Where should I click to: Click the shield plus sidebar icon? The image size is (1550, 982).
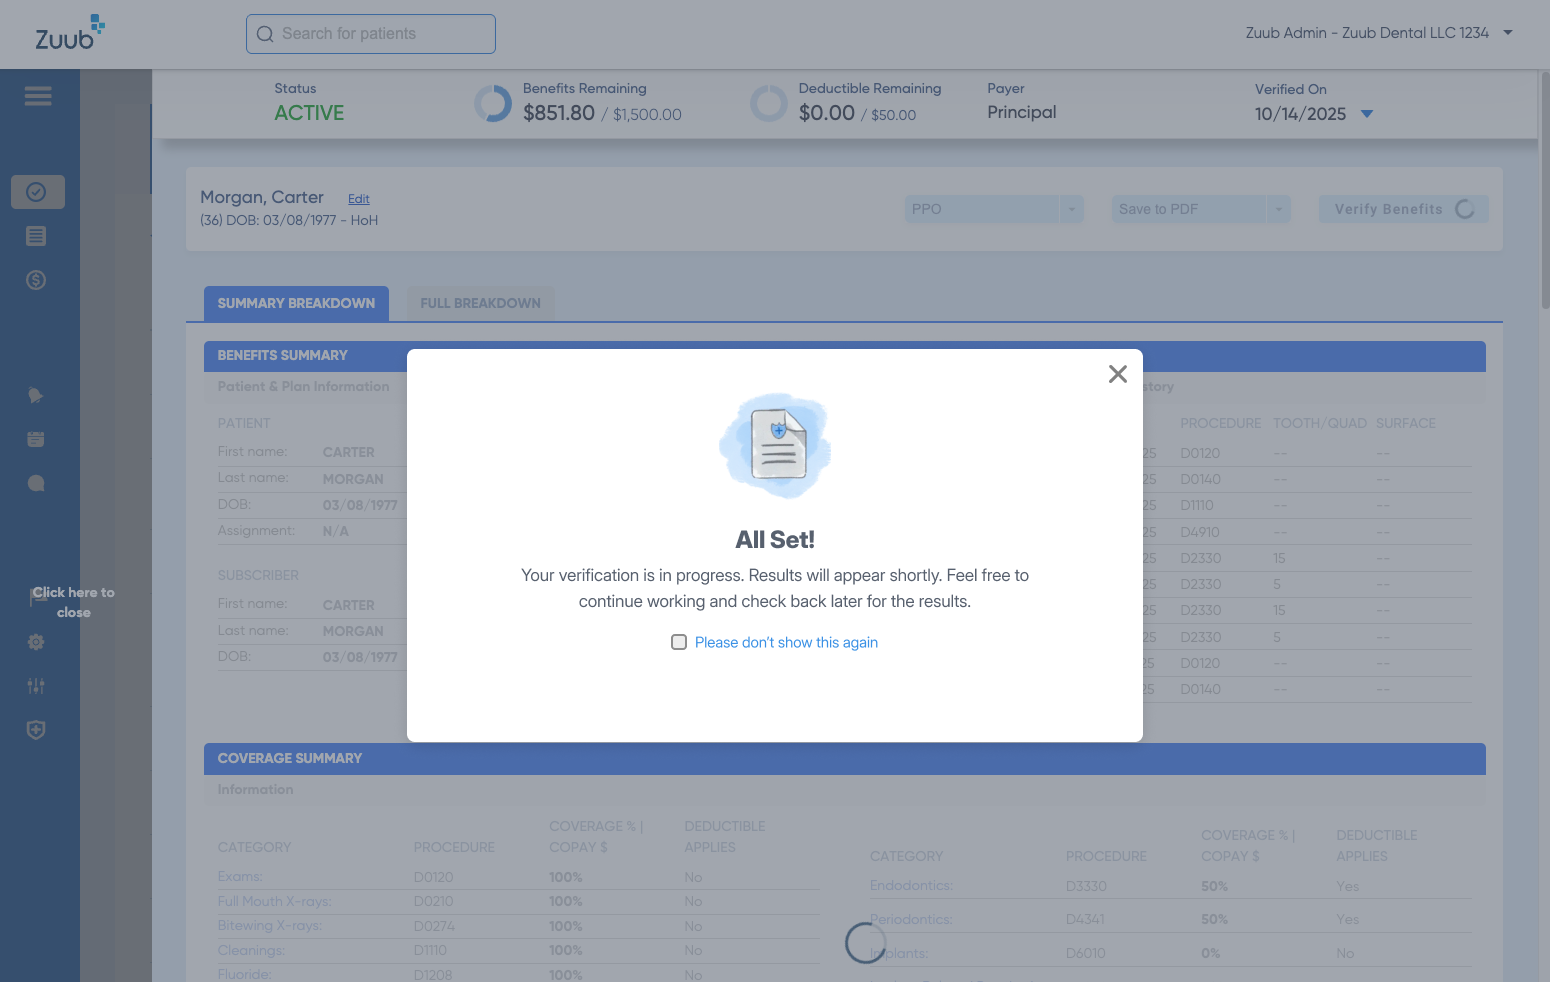(x=36, y=730)
